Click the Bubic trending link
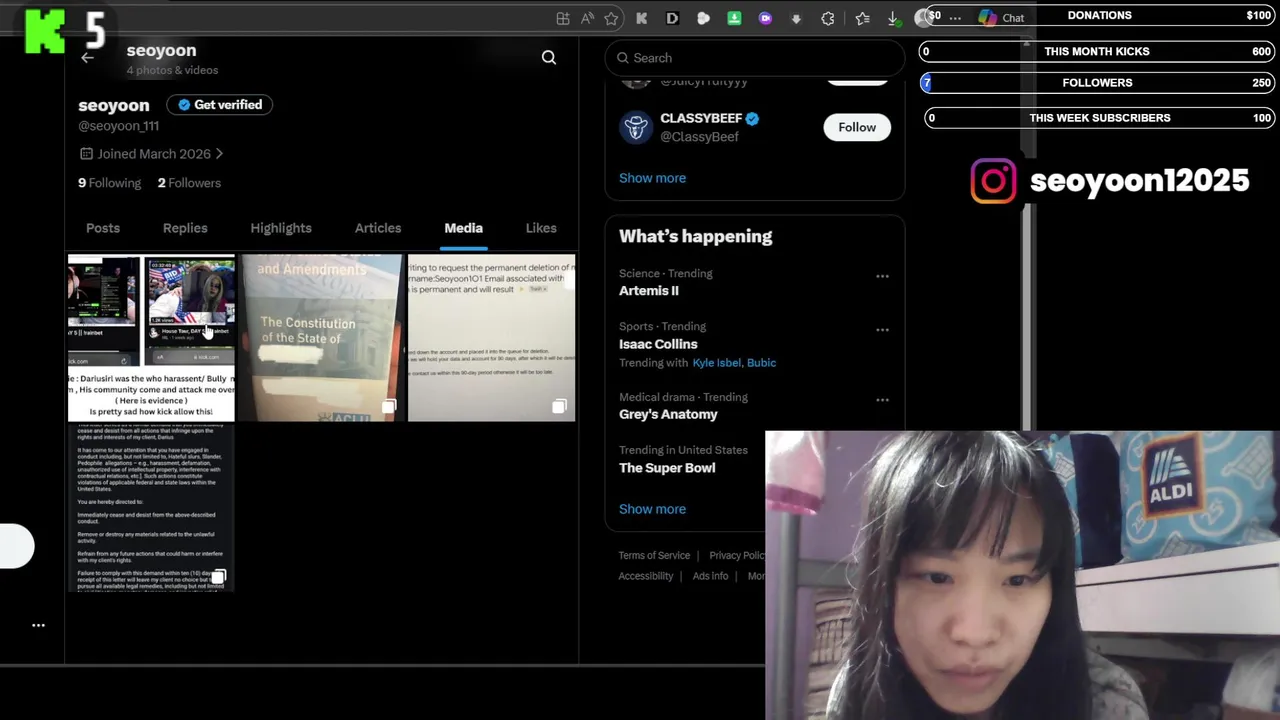 point(761,363)
